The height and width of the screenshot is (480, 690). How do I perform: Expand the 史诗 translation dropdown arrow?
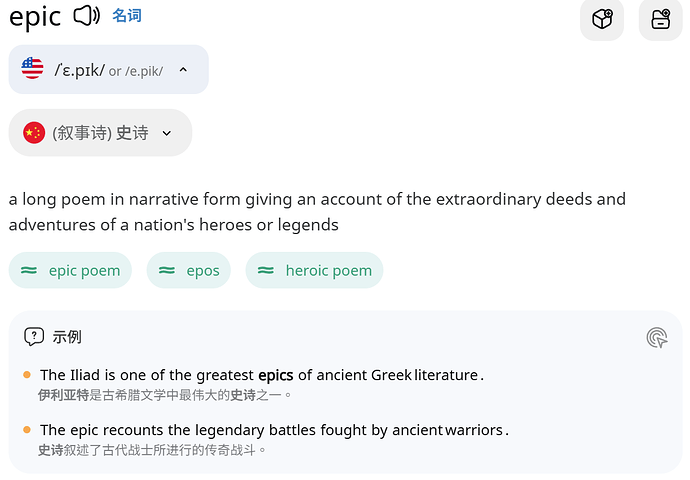click(x=167, y=133)
